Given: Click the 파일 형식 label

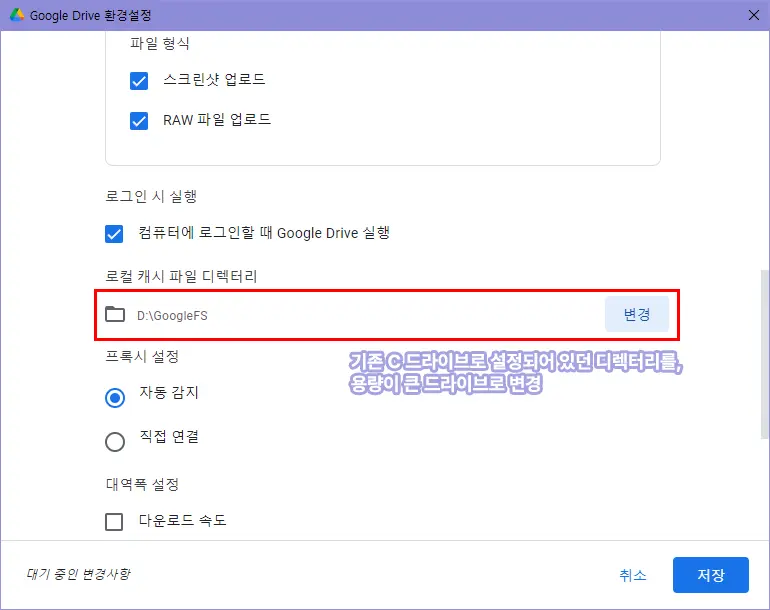Looking at the screenshot, I should coord(160,43).
